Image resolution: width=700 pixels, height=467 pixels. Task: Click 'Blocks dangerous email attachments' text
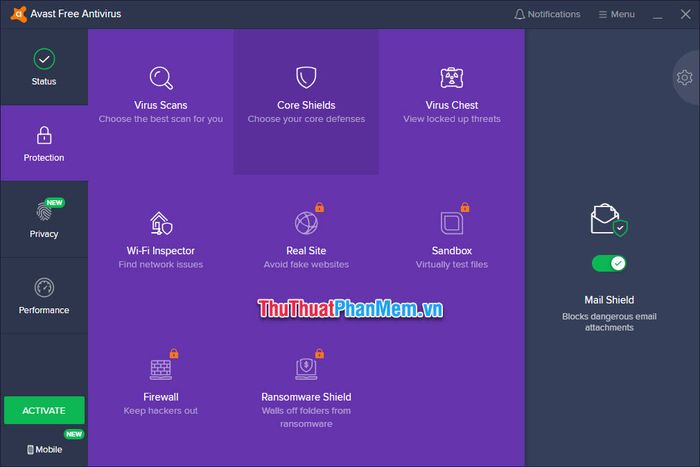tap(609, 322)
